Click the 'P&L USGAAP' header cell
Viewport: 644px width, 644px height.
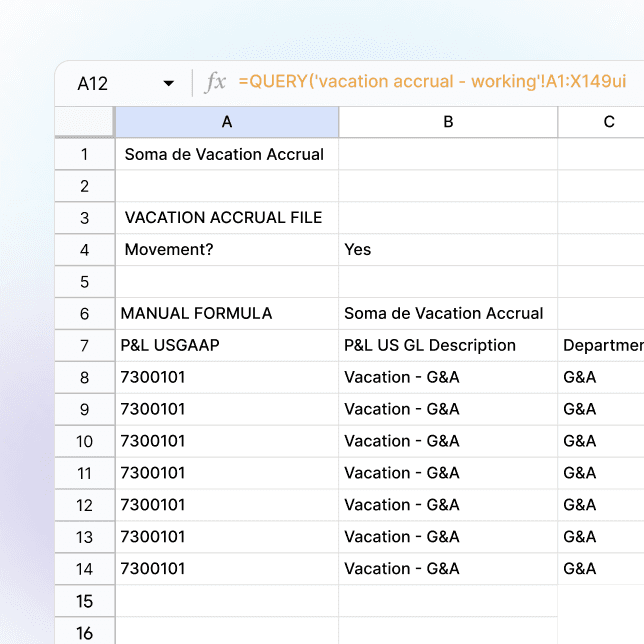point(227,345)
